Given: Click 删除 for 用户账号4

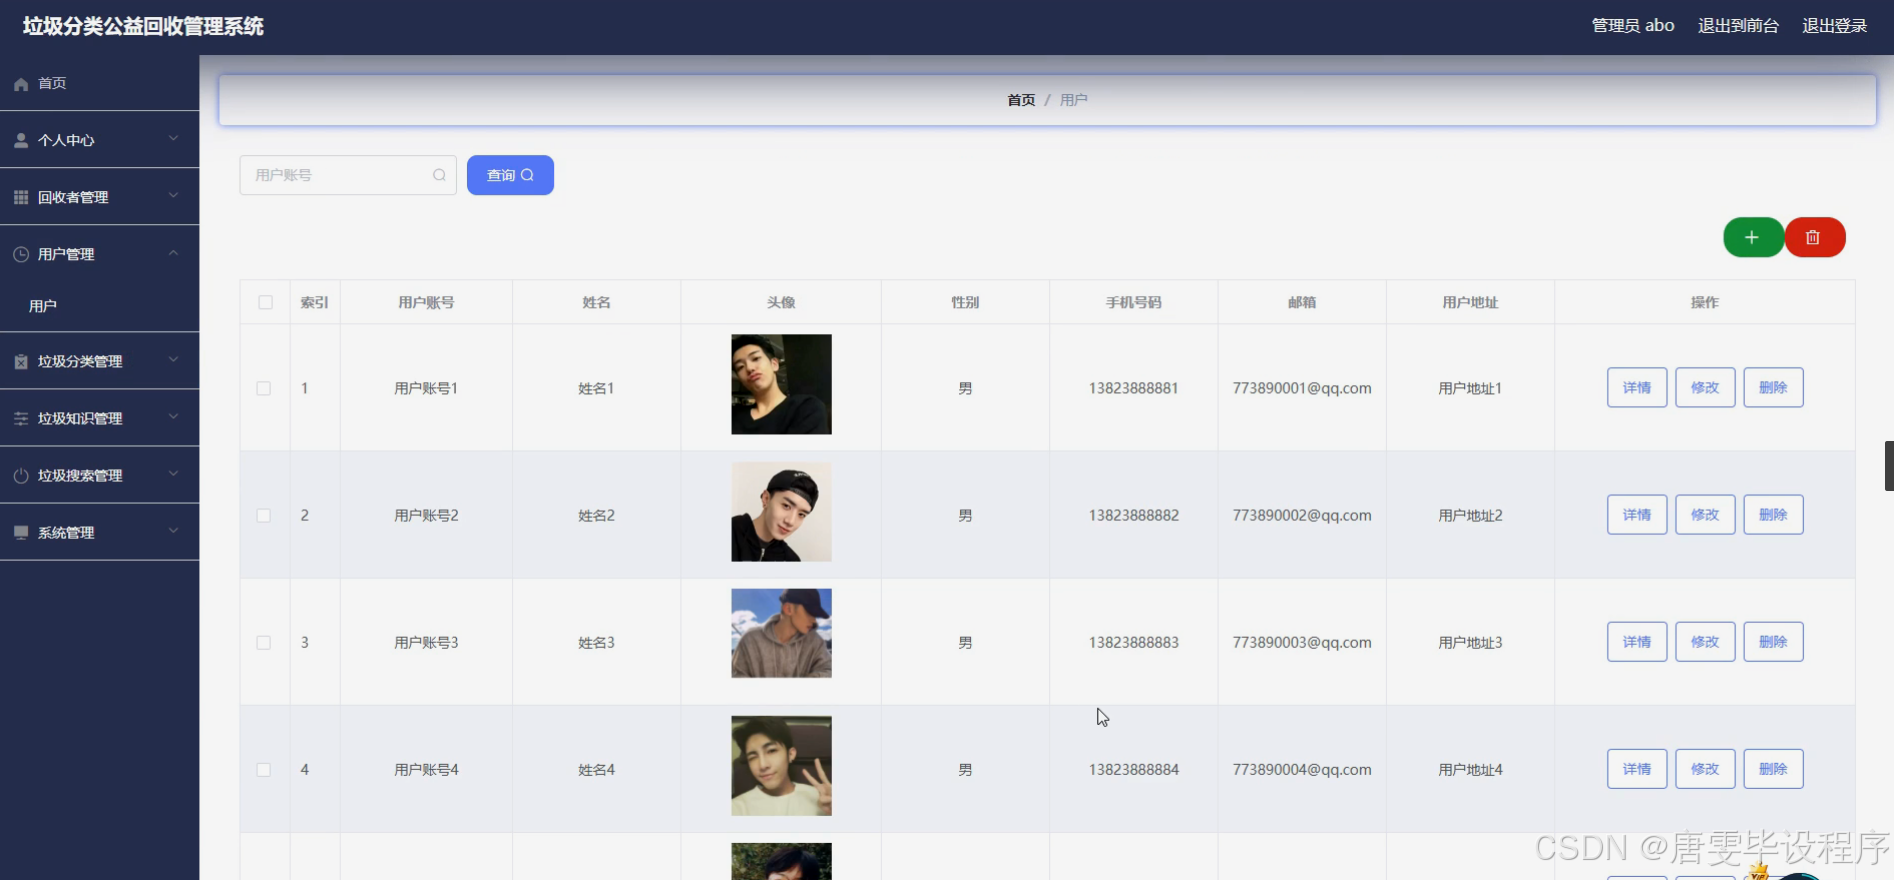Looking at the screenshot, I should click(1773, 769).
